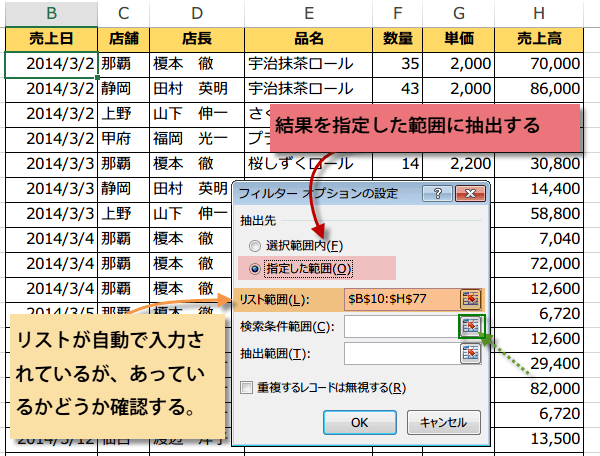Viewport: 600px width, 456px height.
Task: Select sales cell showing 72,000
Action: (x=539, y=264)
